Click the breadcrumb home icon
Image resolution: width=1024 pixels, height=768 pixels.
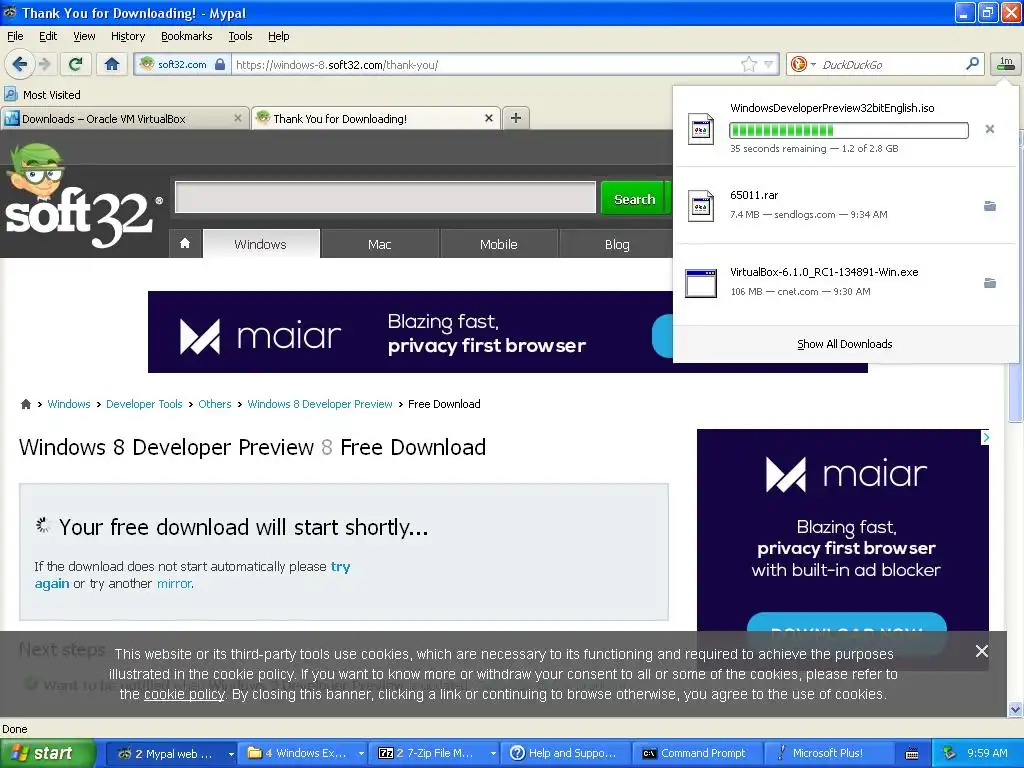click(25, 404)
